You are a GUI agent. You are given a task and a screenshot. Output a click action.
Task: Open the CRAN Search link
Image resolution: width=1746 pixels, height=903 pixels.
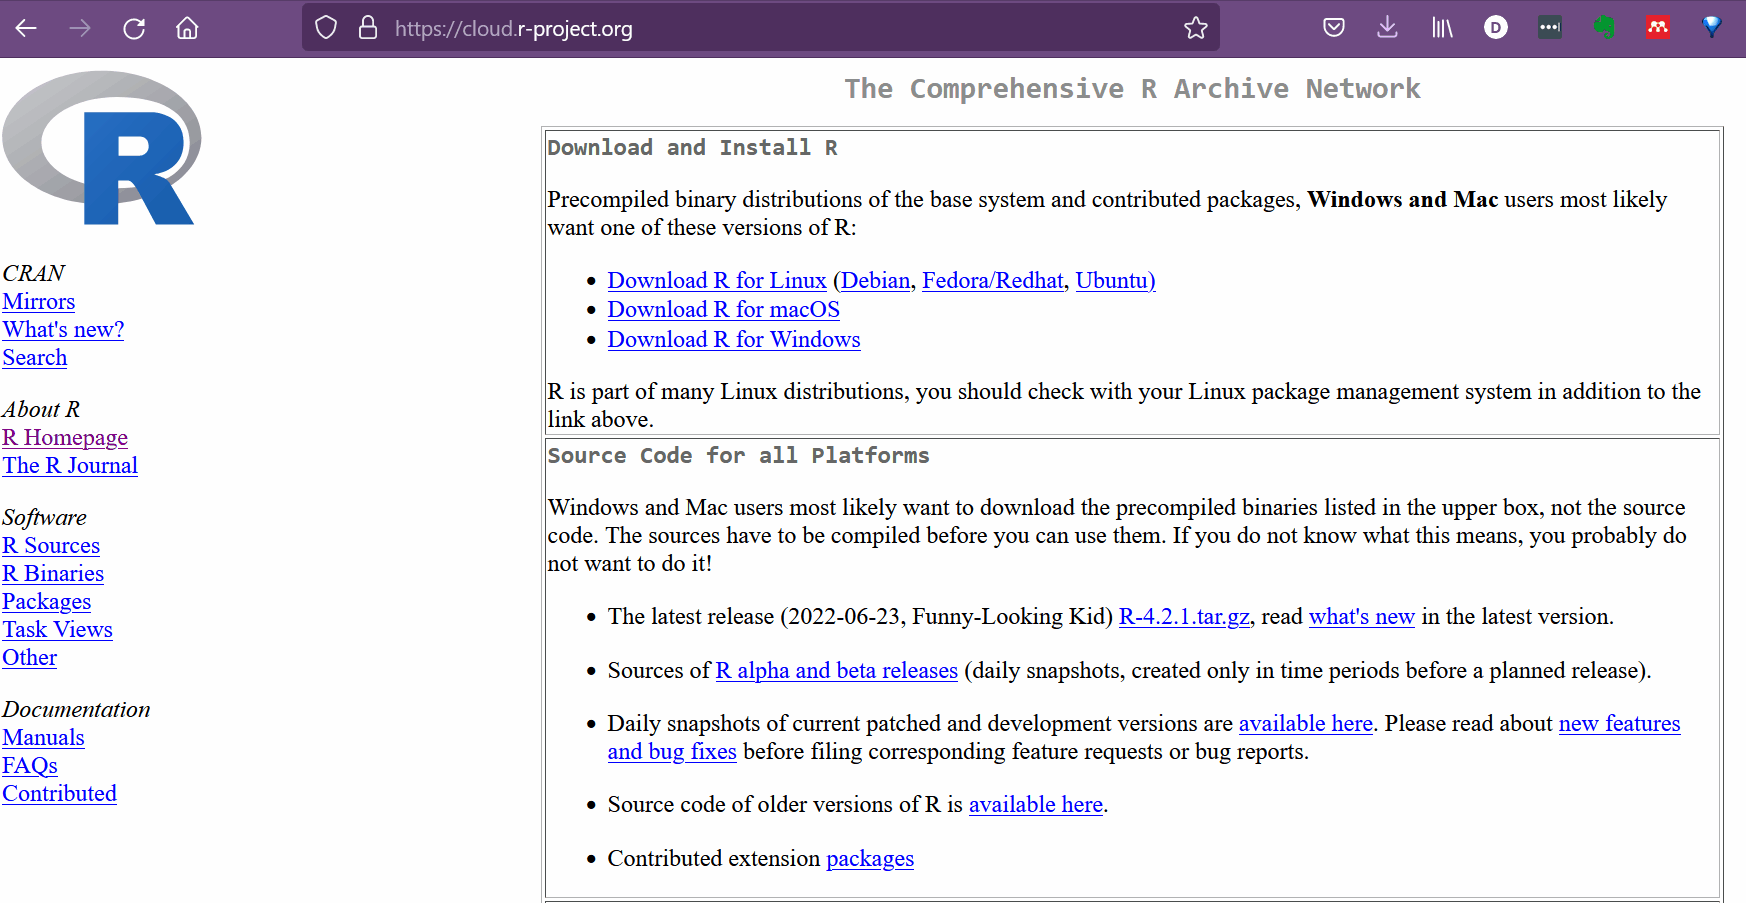tap(35, 358)
